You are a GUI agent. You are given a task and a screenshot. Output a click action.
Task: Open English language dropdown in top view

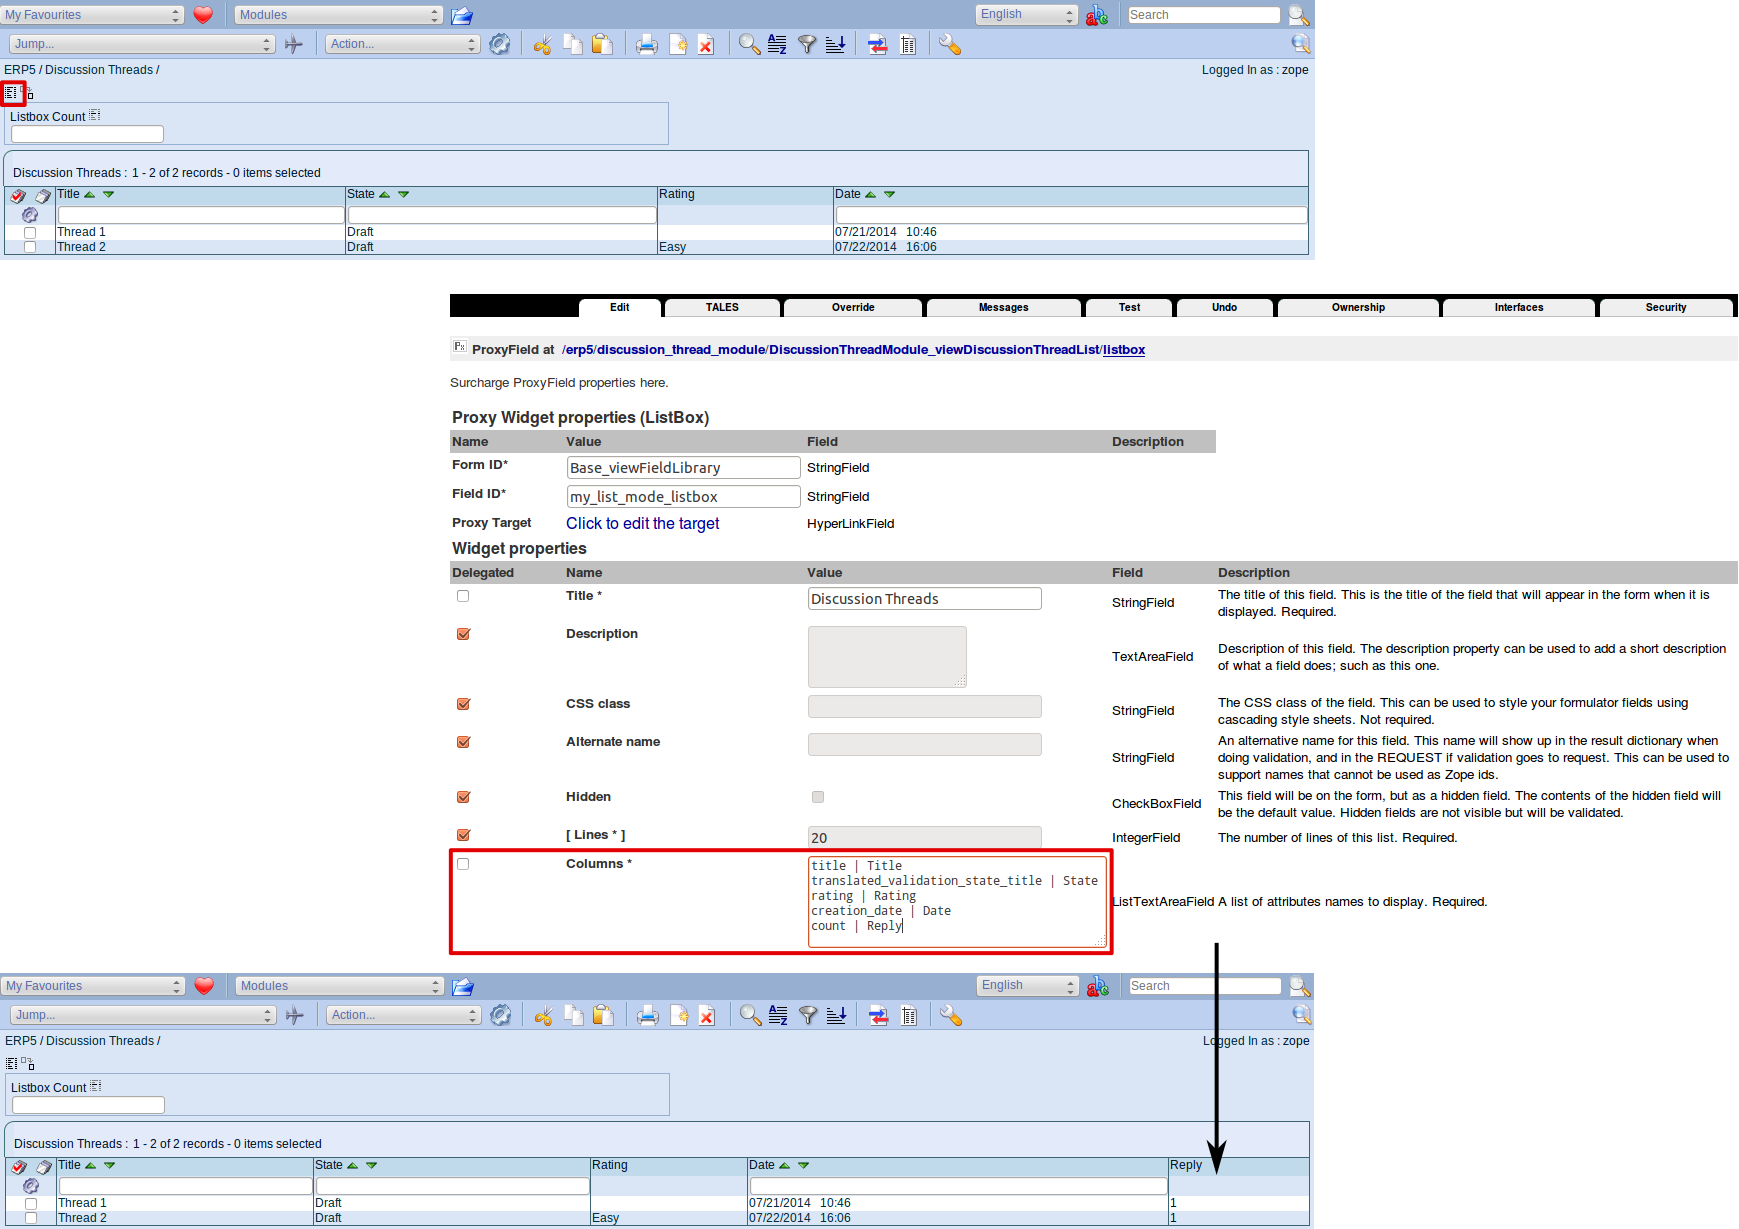pos(1027,15)
